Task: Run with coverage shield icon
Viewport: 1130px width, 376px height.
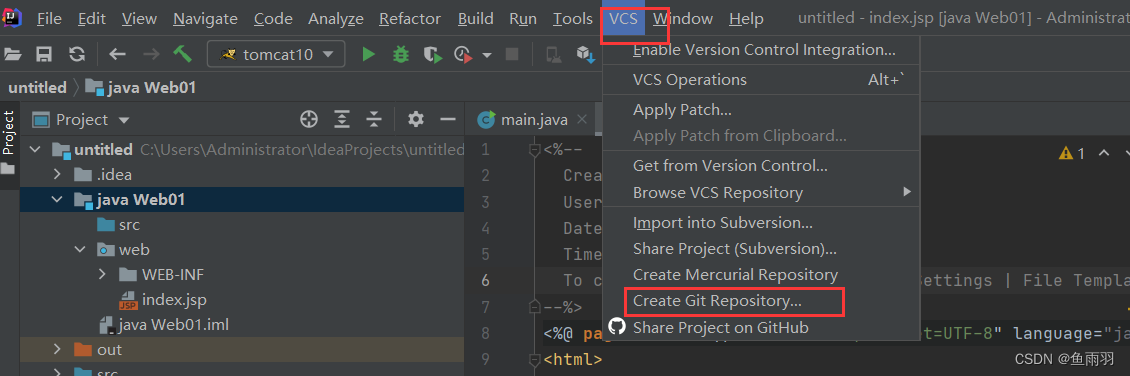Action: 432,54
